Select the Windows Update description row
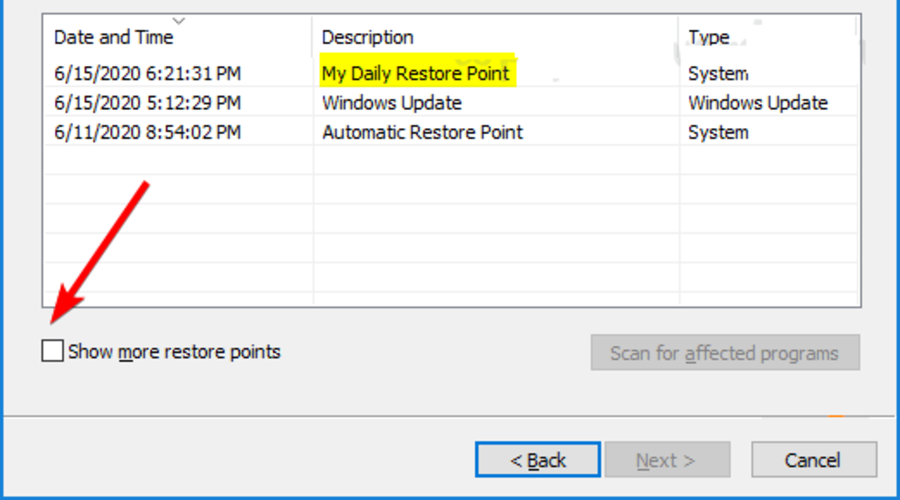Screen dimensions: 900x500 click(x=392, y=103)
